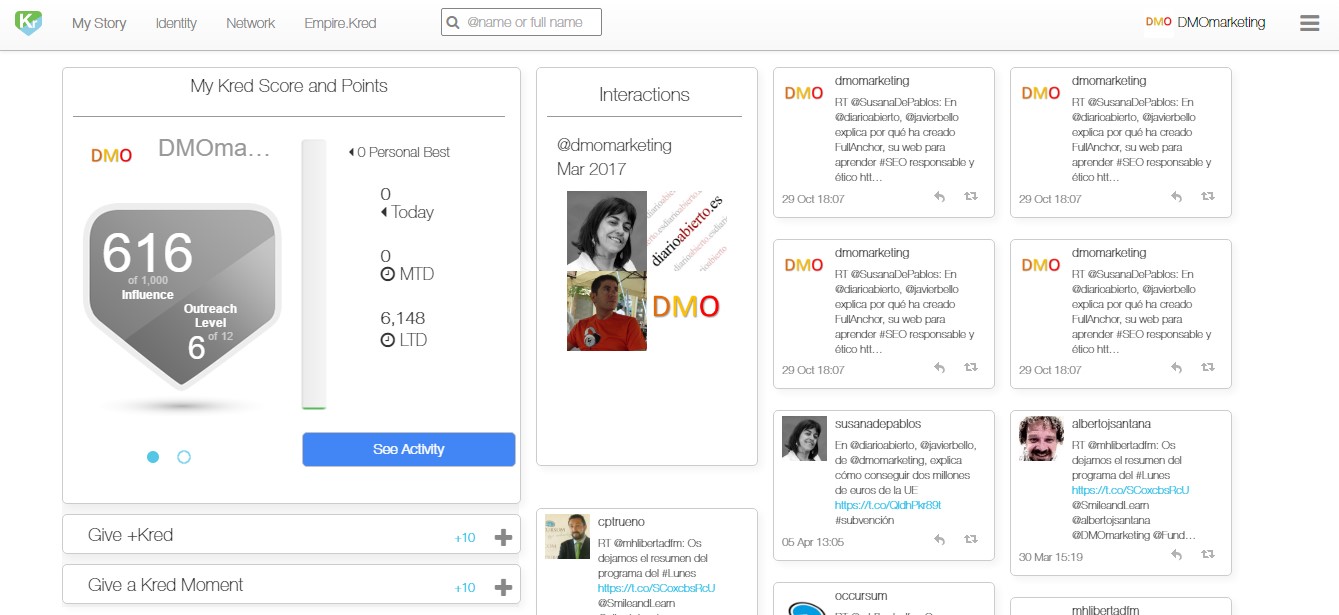This screenshot has width=1339, height=615.
Task: Retweet the susanadepablos tweet
Action: coord(970,540)
